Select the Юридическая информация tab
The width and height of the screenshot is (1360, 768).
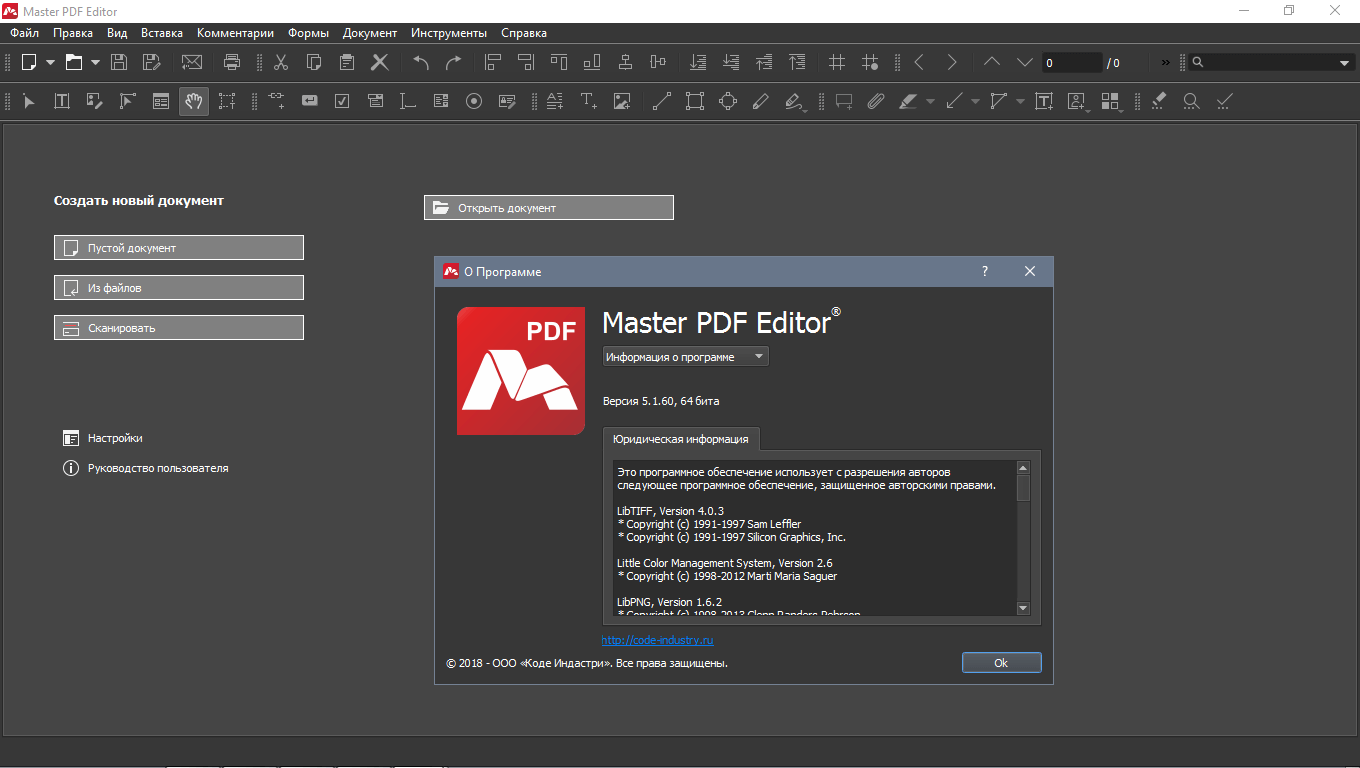[681, 439]
